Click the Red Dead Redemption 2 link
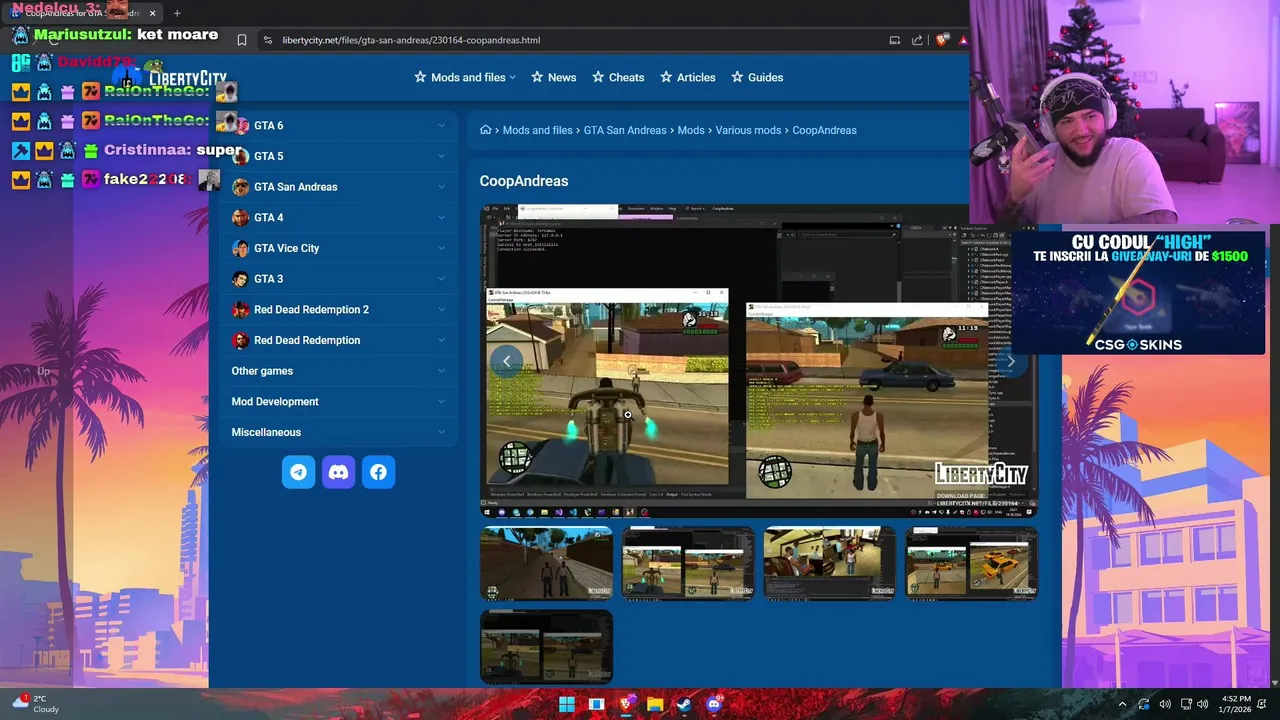Viewport: 1280px width, 720px height. click(x=311, y=310)
